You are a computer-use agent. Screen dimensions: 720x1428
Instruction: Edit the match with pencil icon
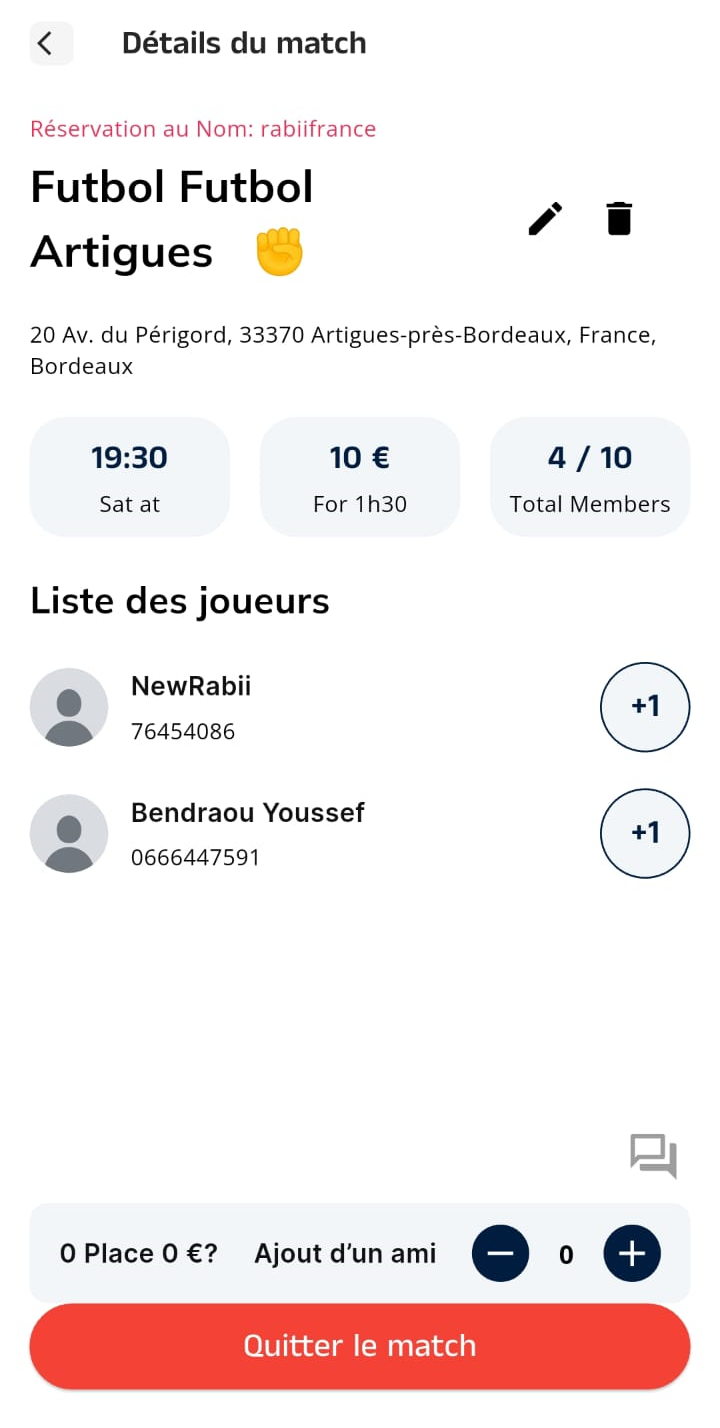[x=545, y=218]
